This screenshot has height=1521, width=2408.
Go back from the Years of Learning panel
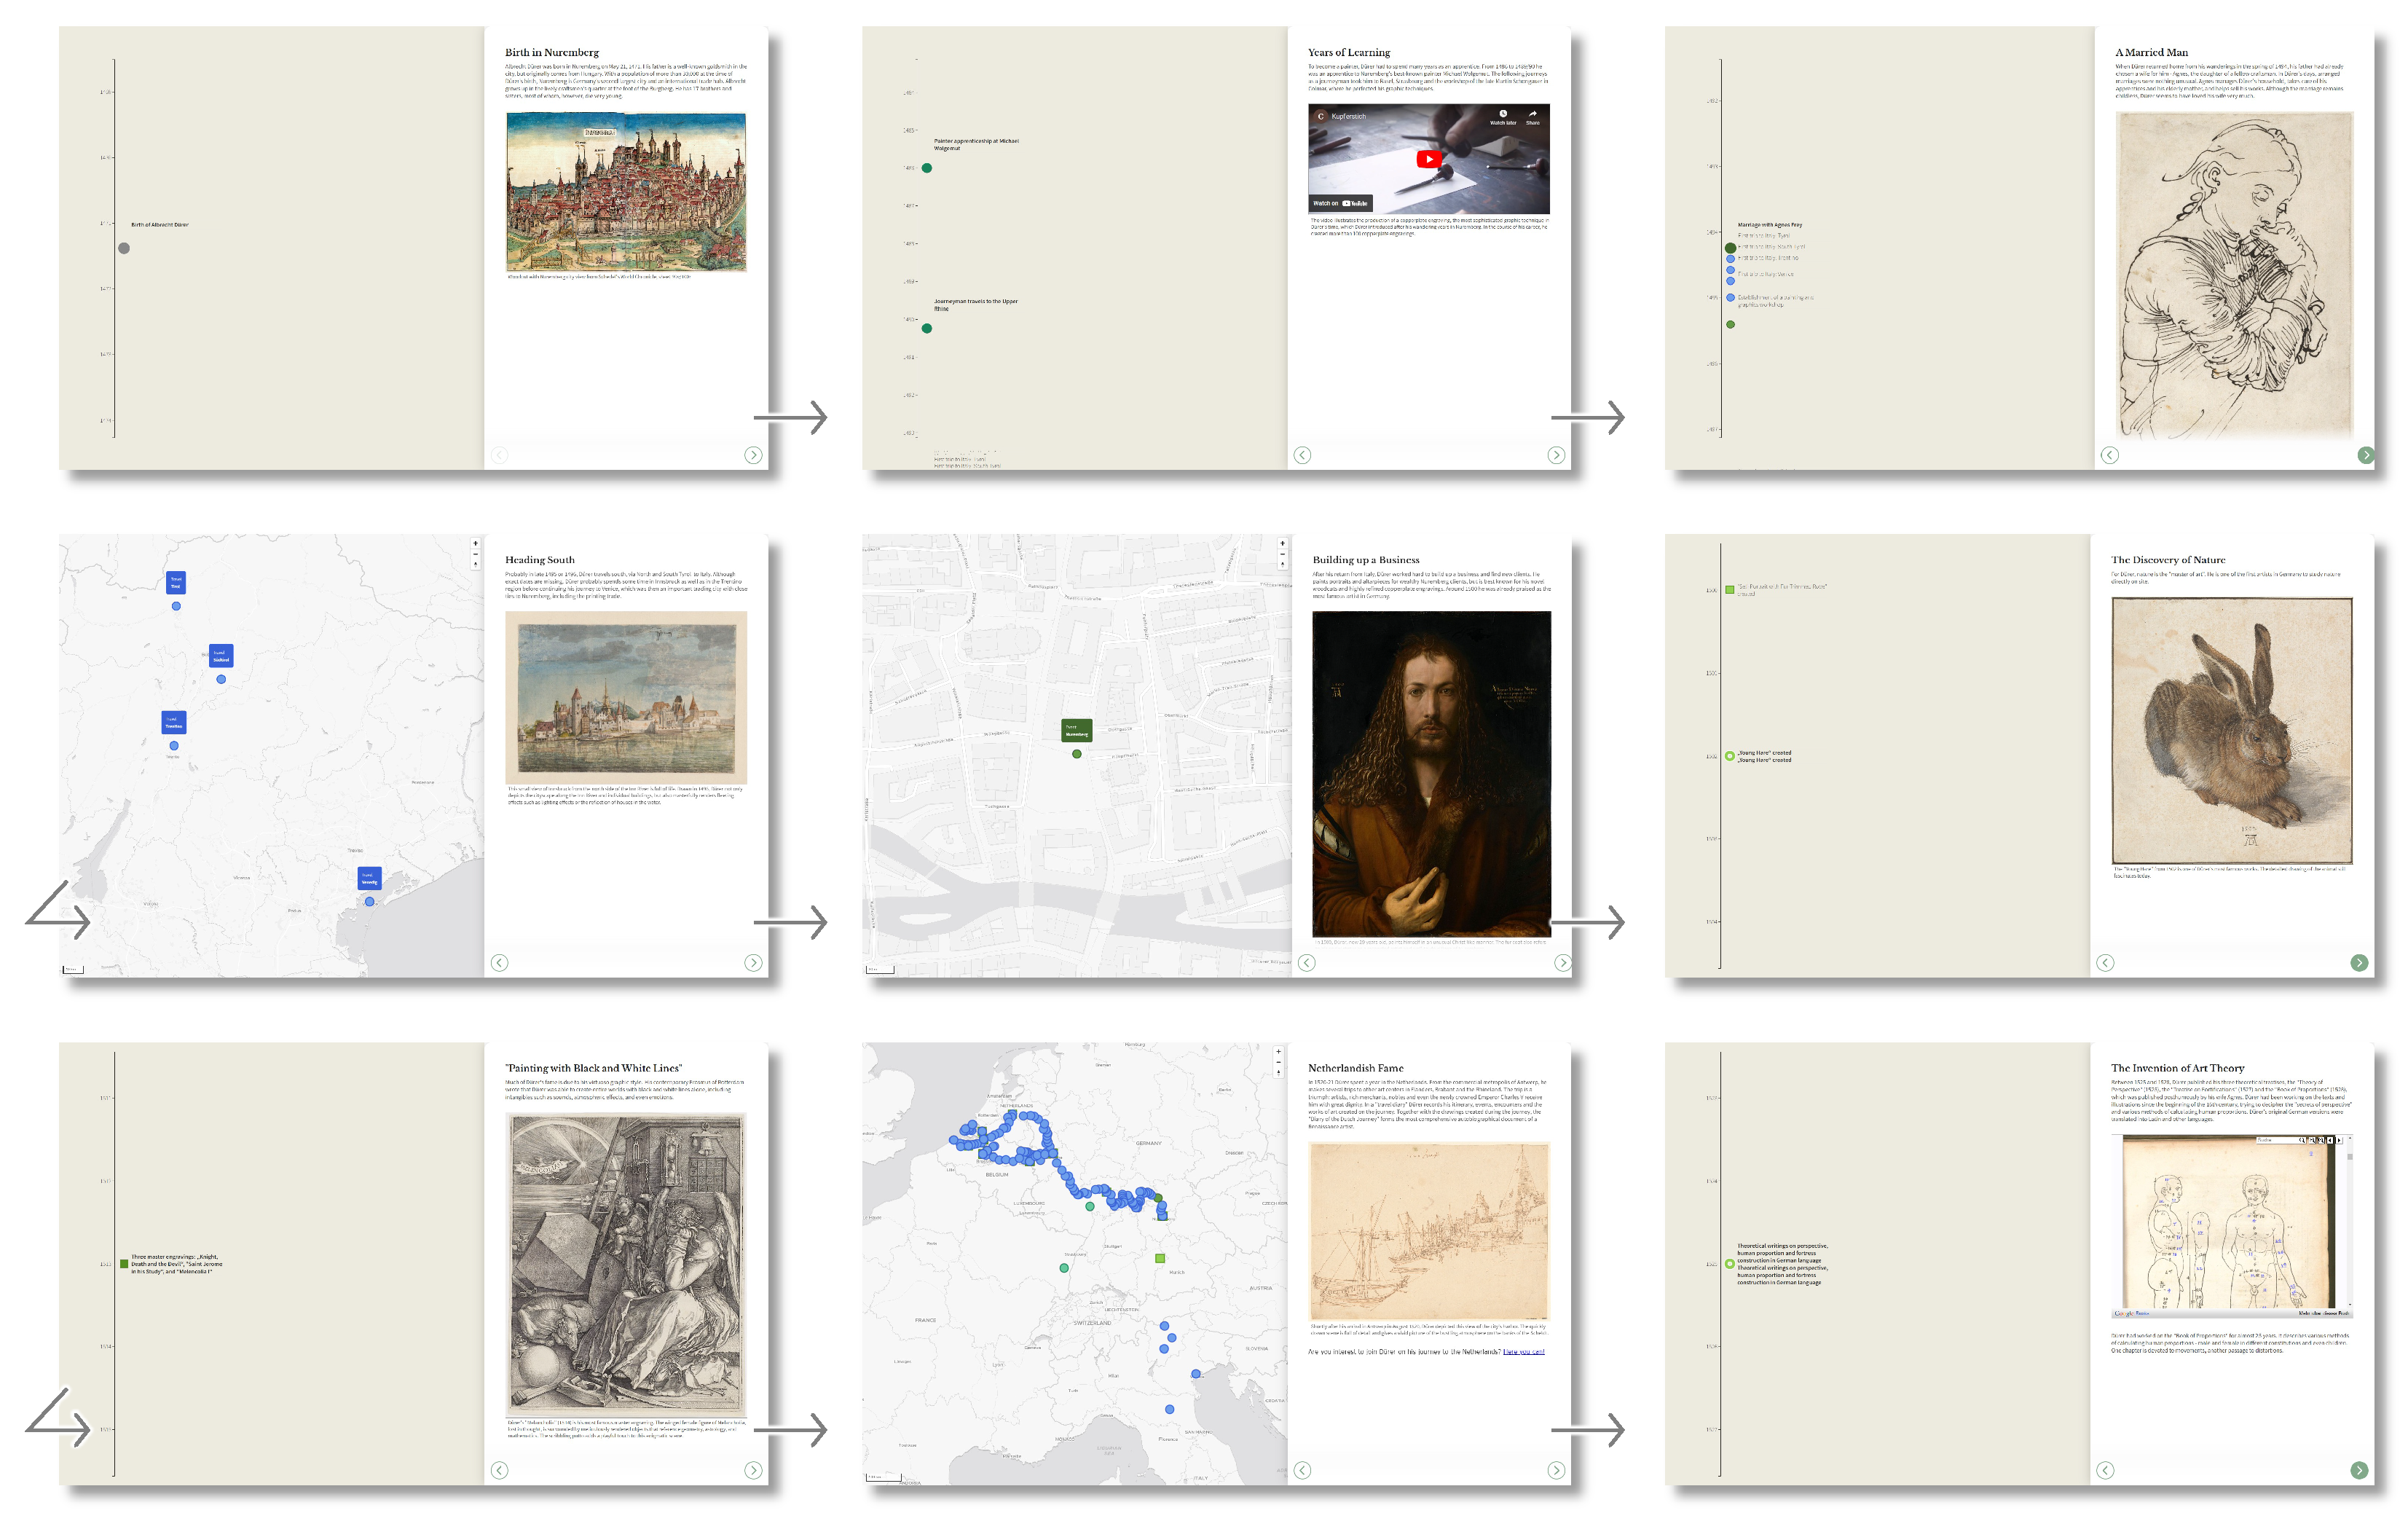click(1302, 455)
